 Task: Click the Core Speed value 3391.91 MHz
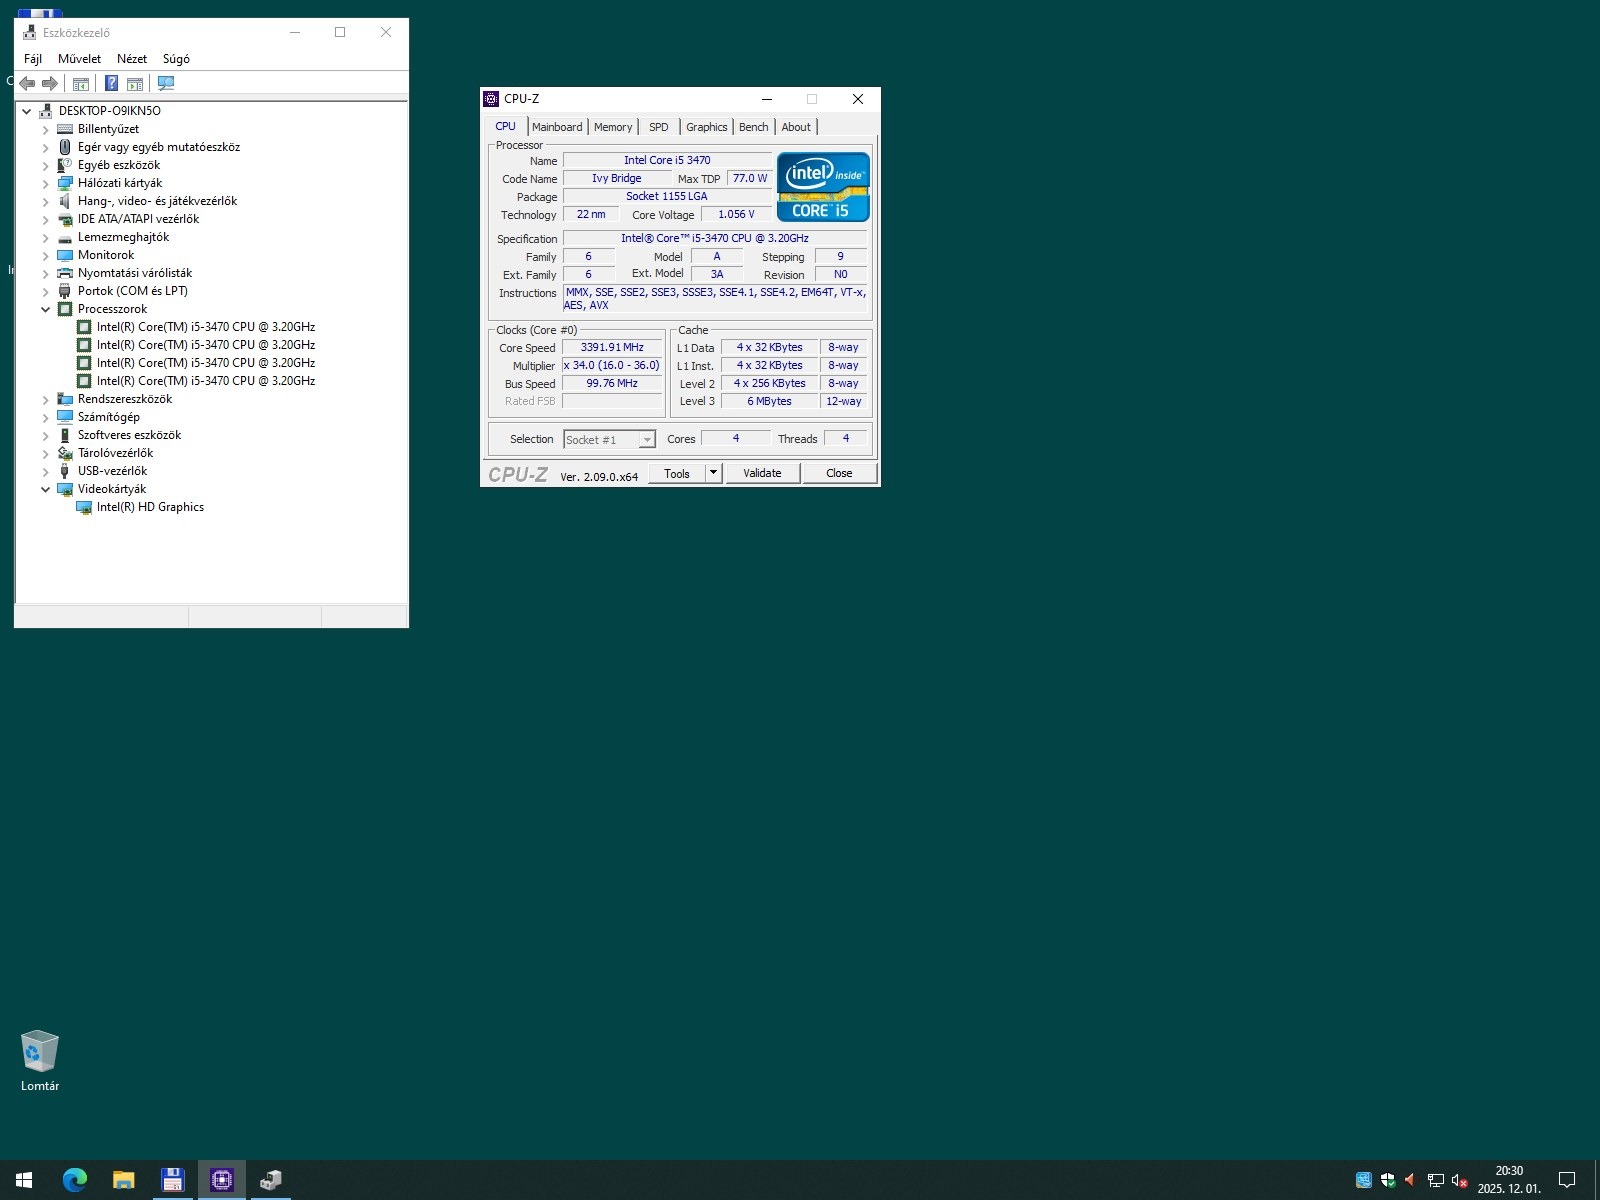(612, 348)
